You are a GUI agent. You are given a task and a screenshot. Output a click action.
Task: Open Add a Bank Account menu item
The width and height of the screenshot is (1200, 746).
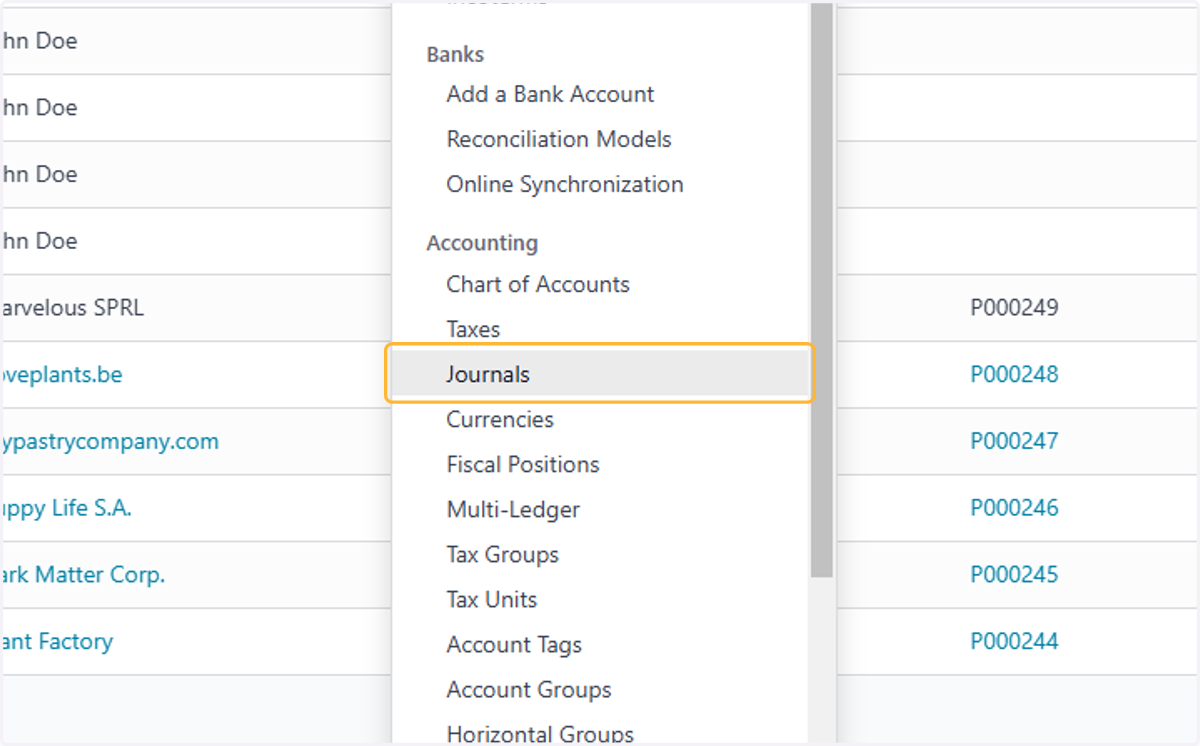550,94
